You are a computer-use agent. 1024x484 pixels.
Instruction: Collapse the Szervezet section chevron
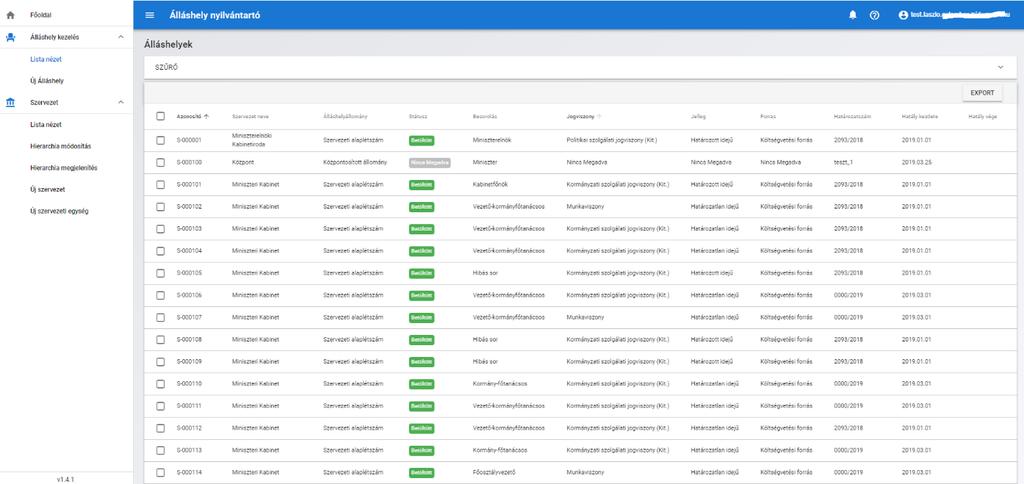pyautogui.click(x=120, y=103)
